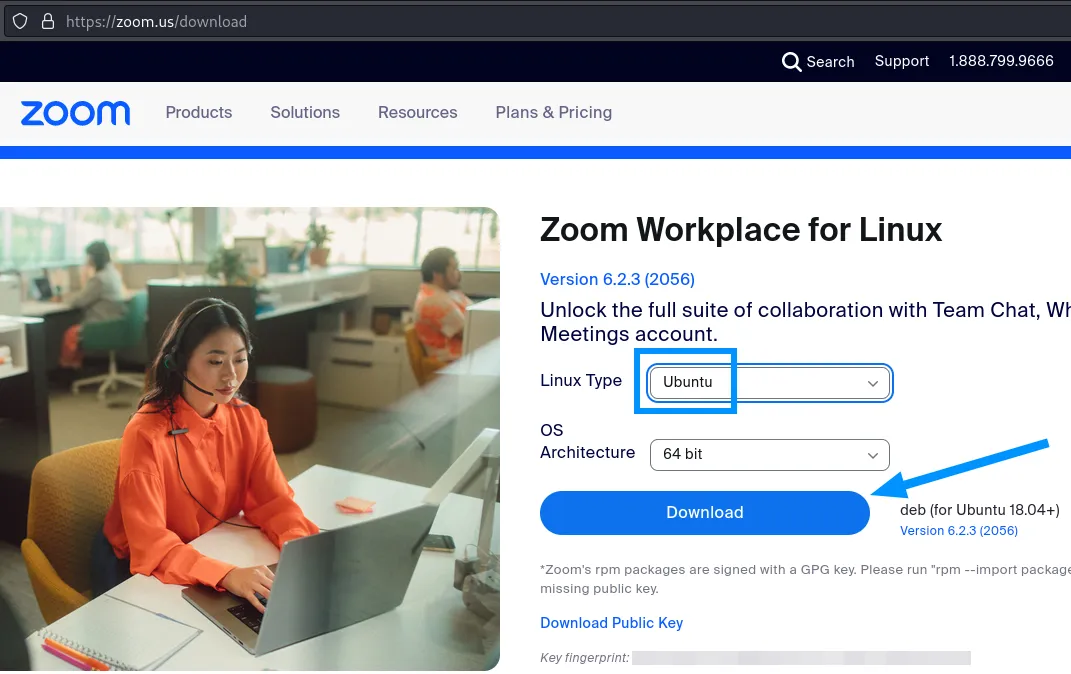Image resolution: width=1071 pixels, height=674 pixels.
Task: Open the Linux Type dropdown set to Ubuntu
Action: pyautogui.click(x=769, y=382)
